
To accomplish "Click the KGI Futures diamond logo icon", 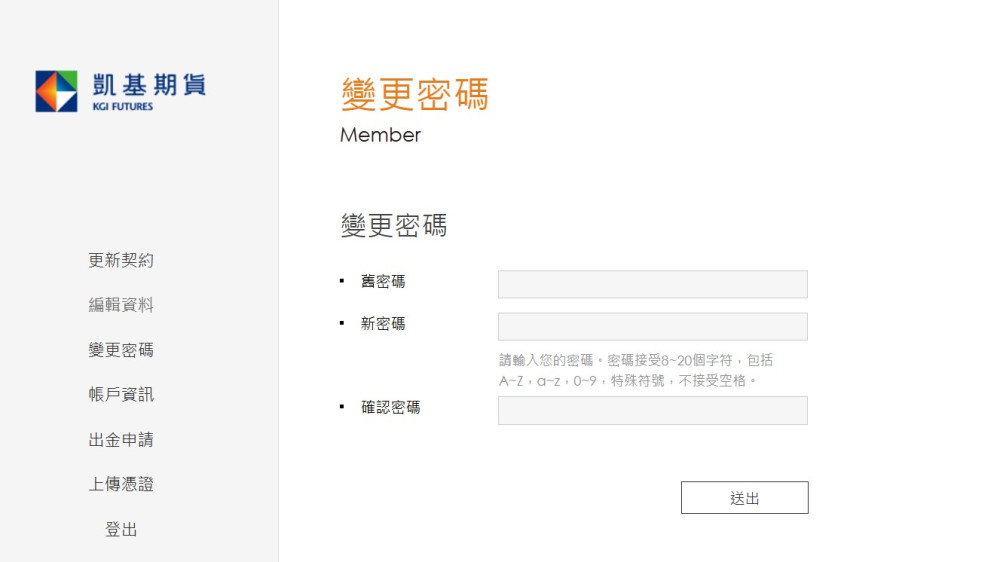I will click(x=56, y=91).
